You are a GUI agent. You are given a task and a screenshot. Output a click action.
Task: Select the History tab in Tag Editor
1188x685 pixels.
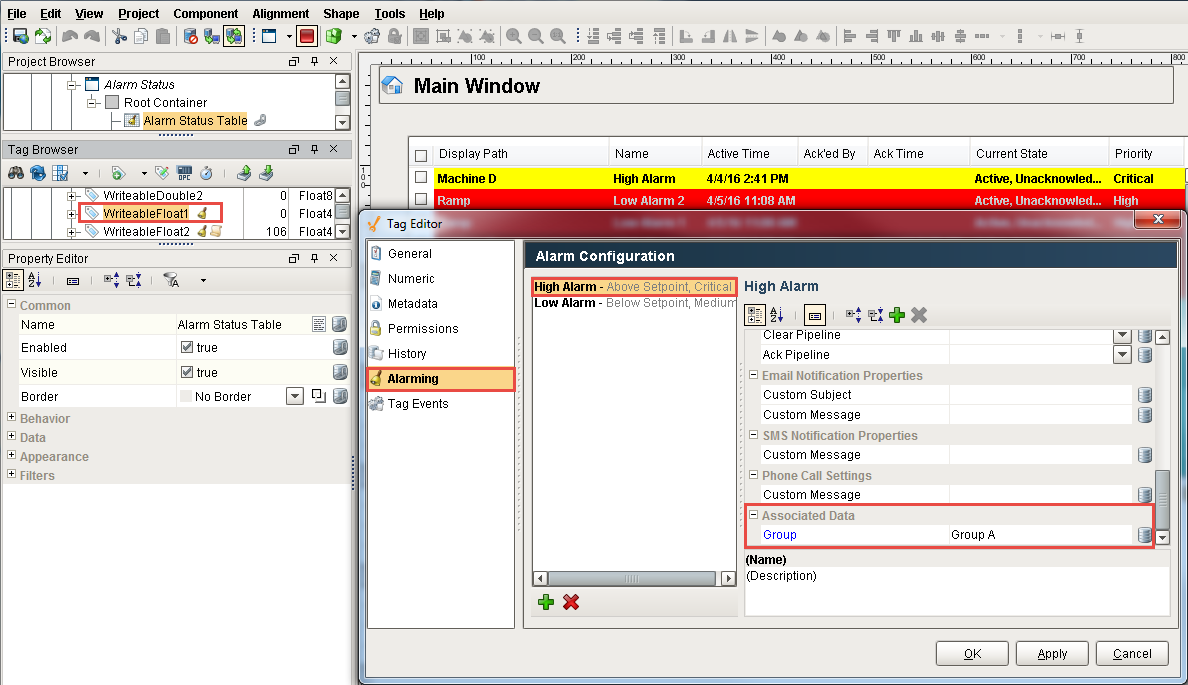point(441,354)
